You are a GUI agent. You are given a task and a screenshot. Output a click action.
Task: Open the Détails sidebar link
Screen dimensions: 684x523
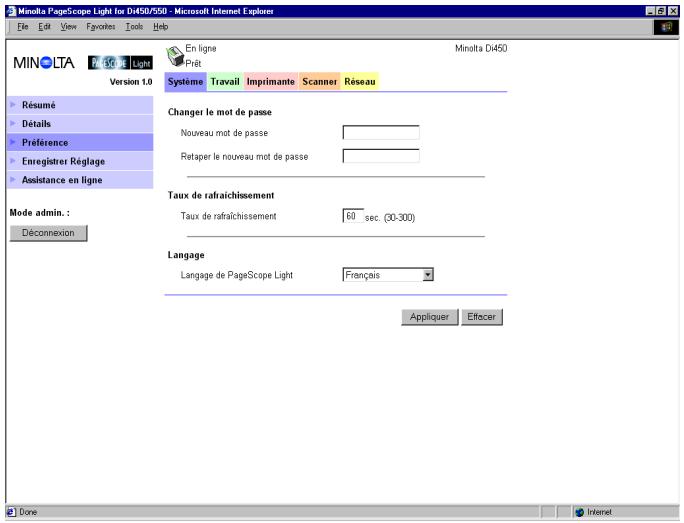pyautogui.click(x=80, y=124)
